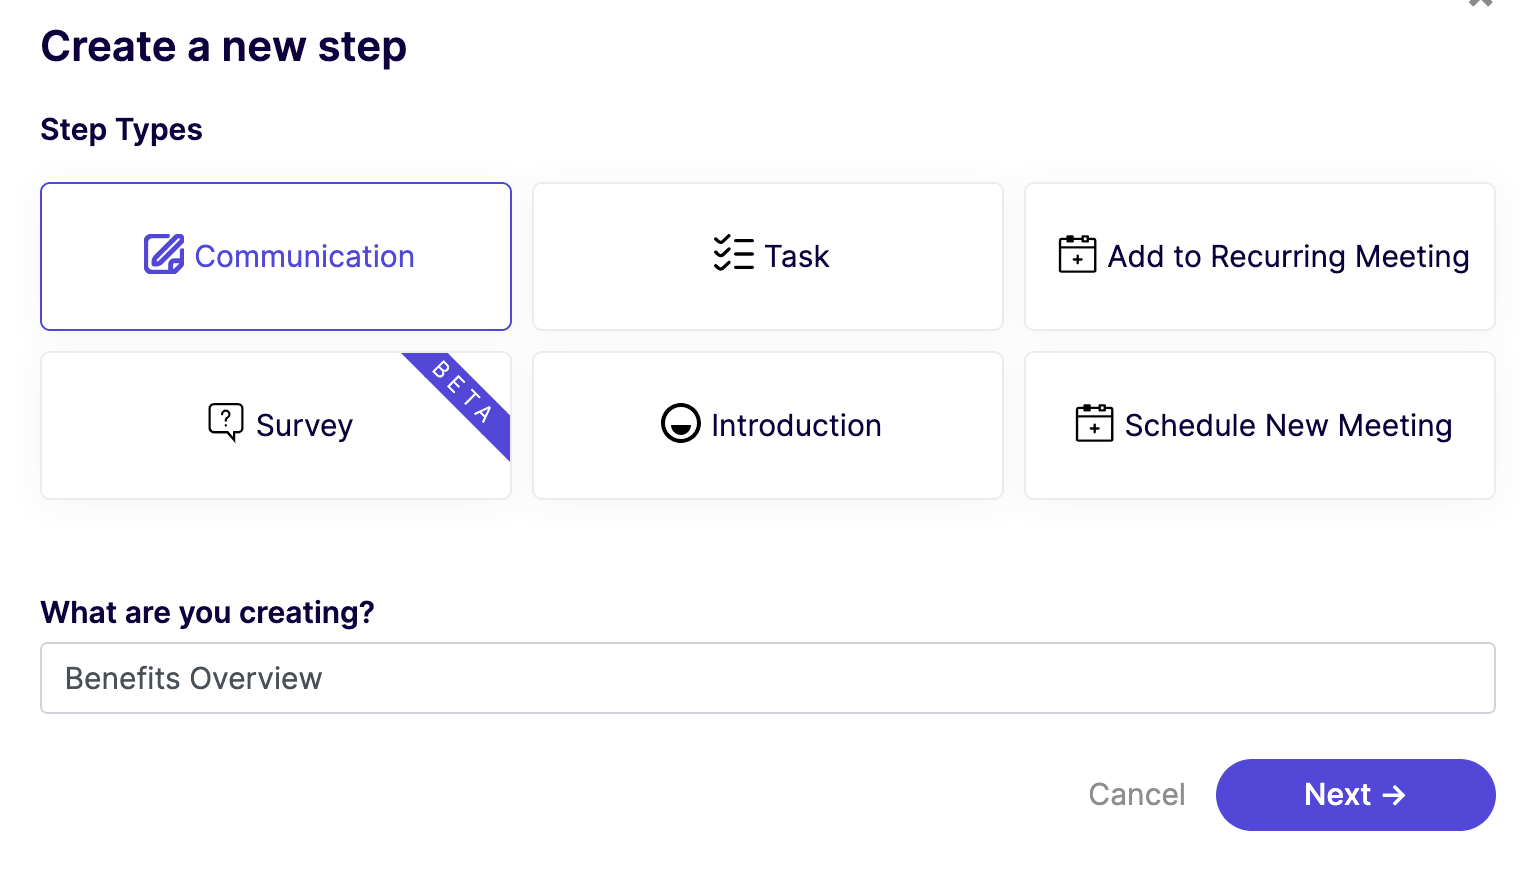The image size is (1532, 876).
Task: Click the arrow icon inside the Next button
Action: click(1394, 795)
